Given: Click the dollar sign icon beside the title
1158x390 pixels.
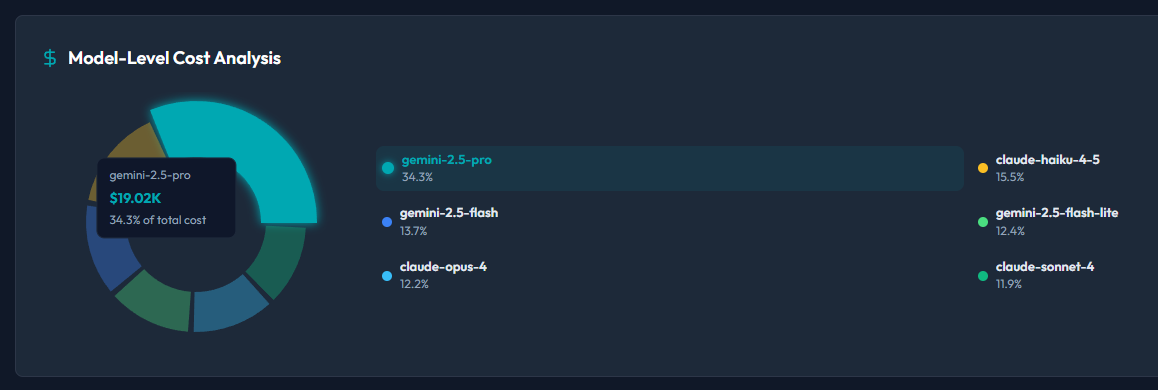Looking at the screenshot, I should coord(49,58).
